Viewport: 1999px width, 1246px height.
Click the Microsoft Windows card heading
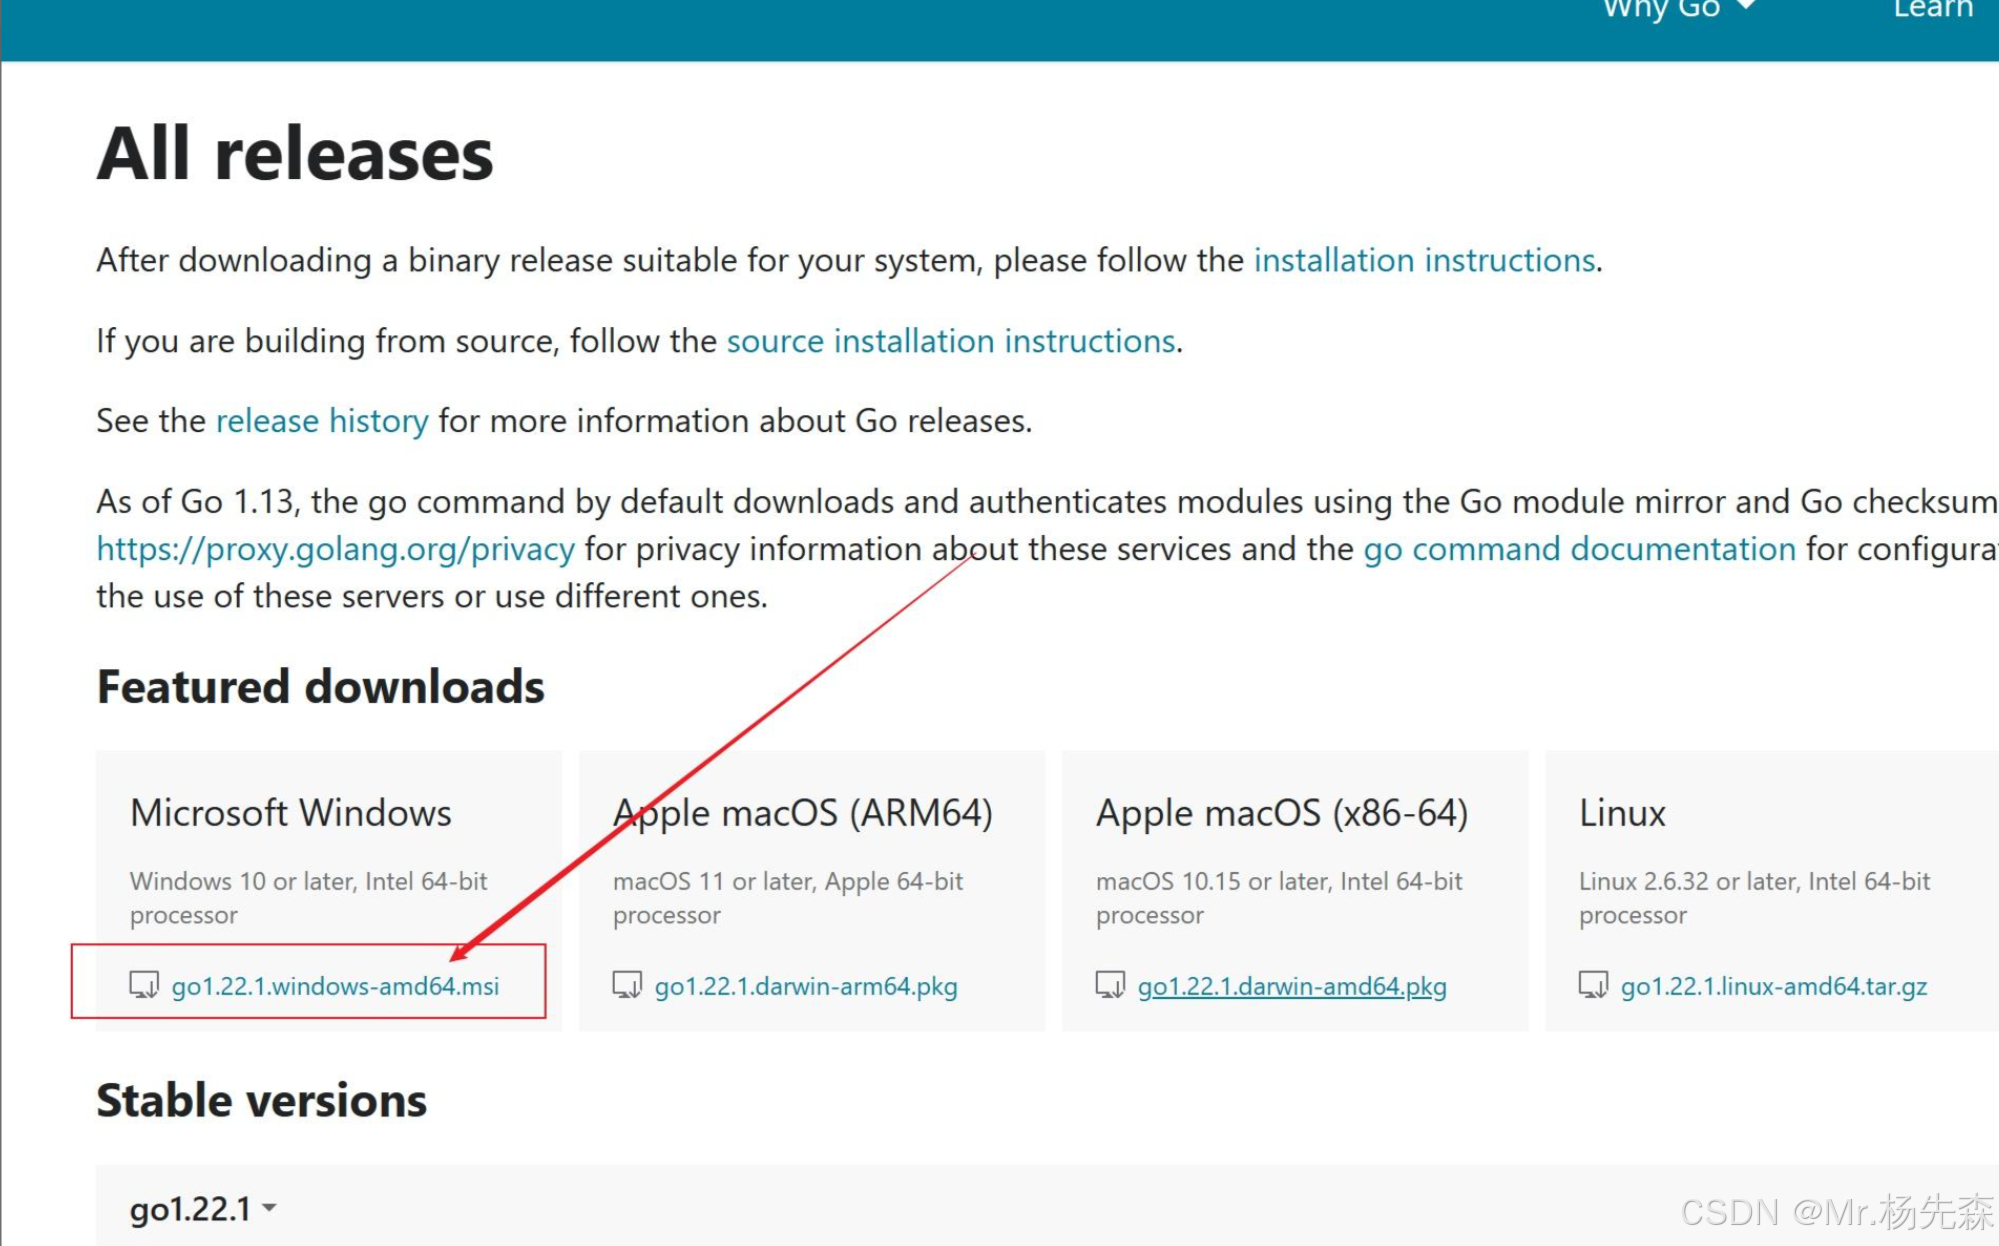291,813
